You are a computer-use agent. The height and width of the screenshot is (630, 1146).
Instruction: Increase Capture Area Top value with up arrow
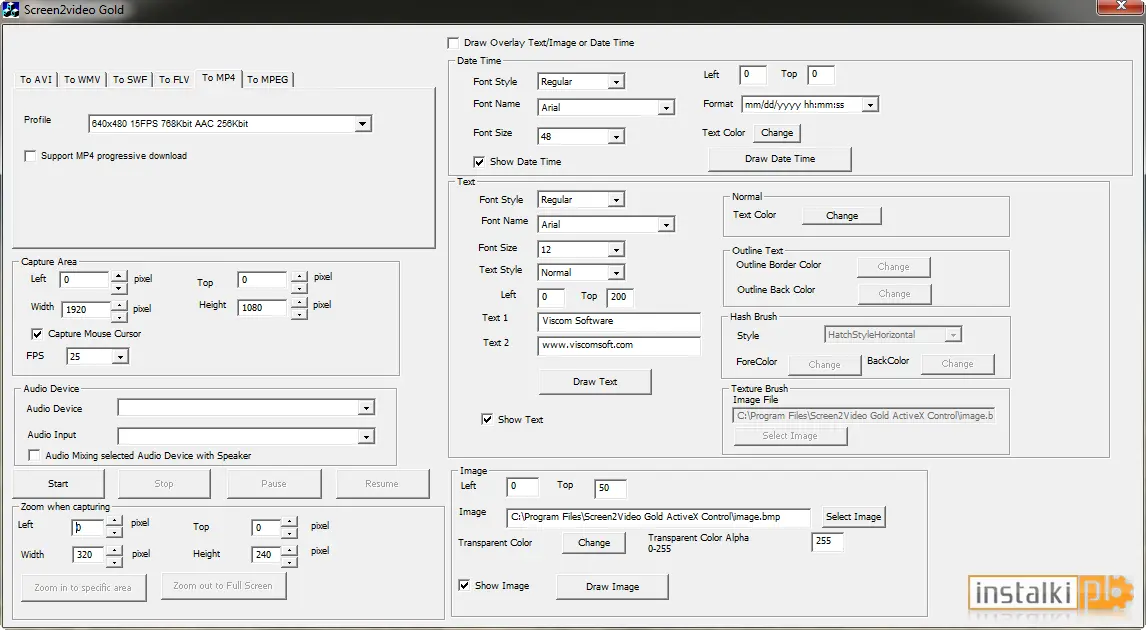click(298, 276)
